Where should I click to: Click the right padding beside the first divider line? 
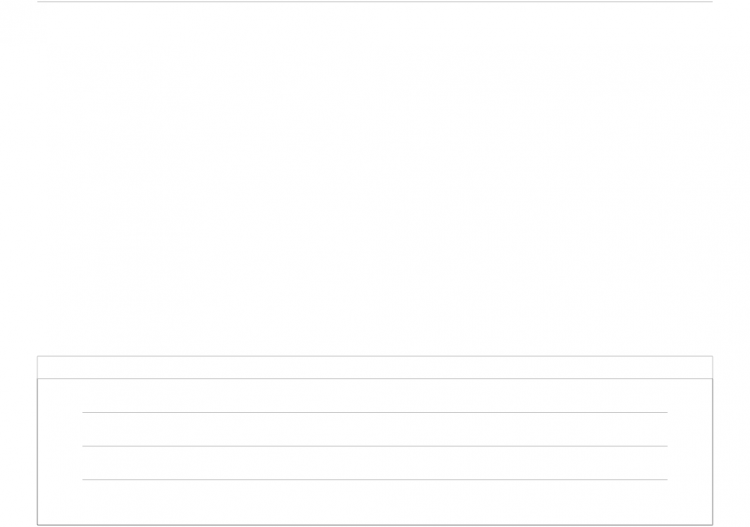690,412
